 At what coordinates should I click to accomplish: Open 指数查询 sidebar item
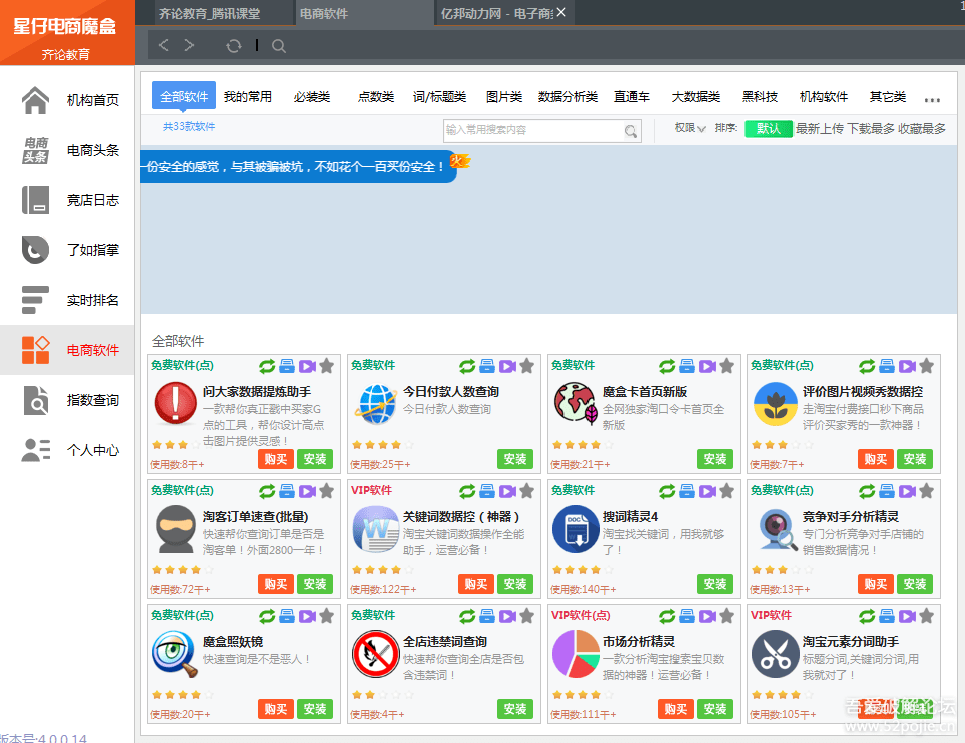[67, 400]
